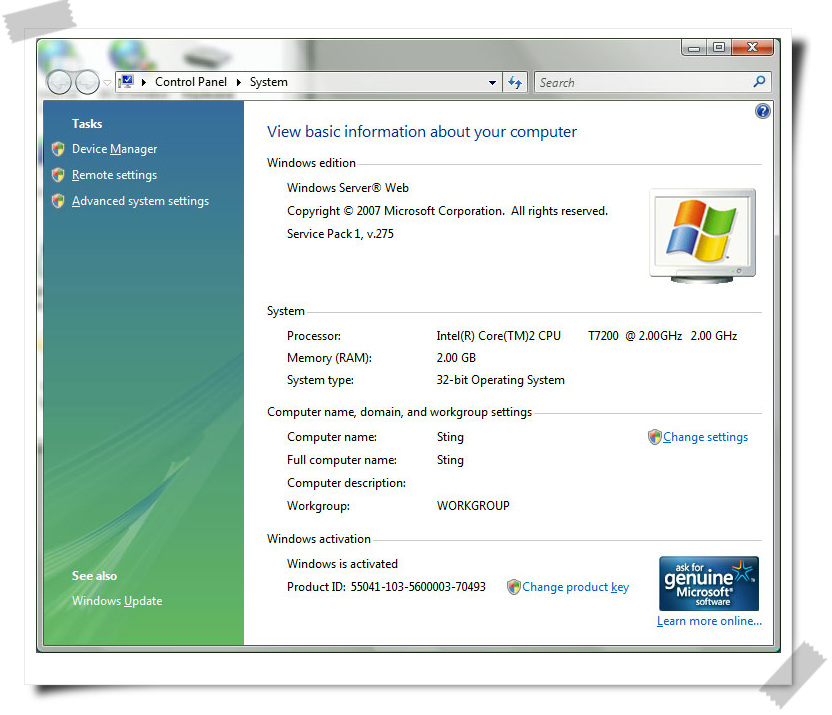
Task: Click the Tasks heading in sidebar
Action: coord(87,124)
